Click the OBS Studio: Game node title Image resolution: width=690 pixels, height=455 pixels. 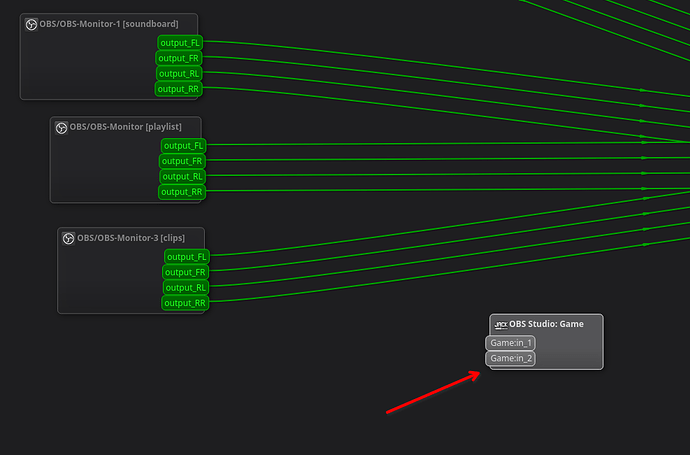click(x=547, y=324)
